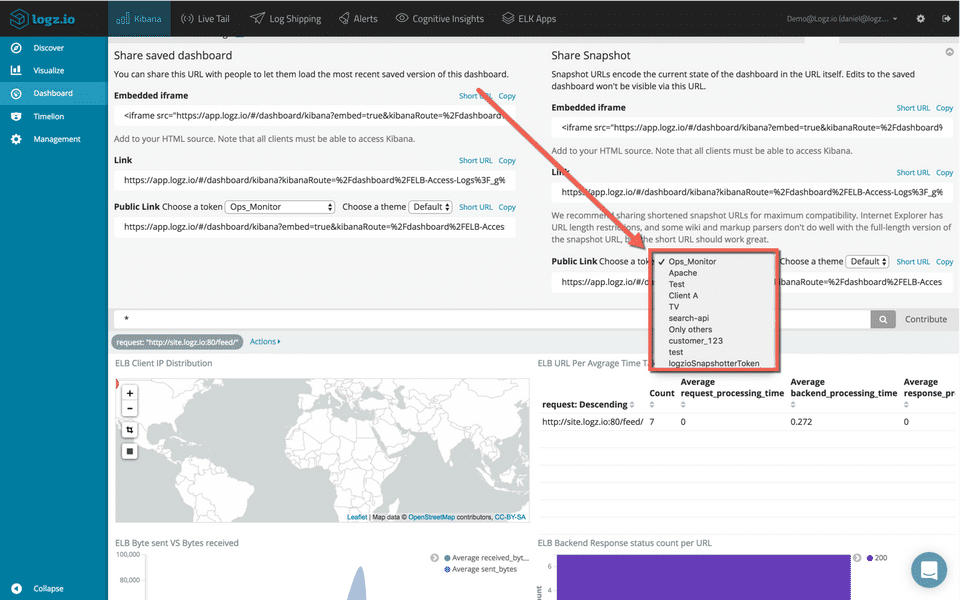This screenshot has width=960, height=600.
Task: Select Apache token from the list
Action: point(683,273)
